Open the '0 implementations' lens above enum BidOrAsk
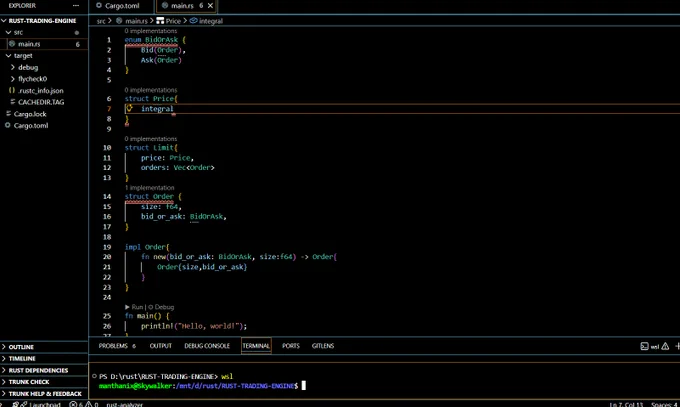680x407 pixels. coord(150,31)
